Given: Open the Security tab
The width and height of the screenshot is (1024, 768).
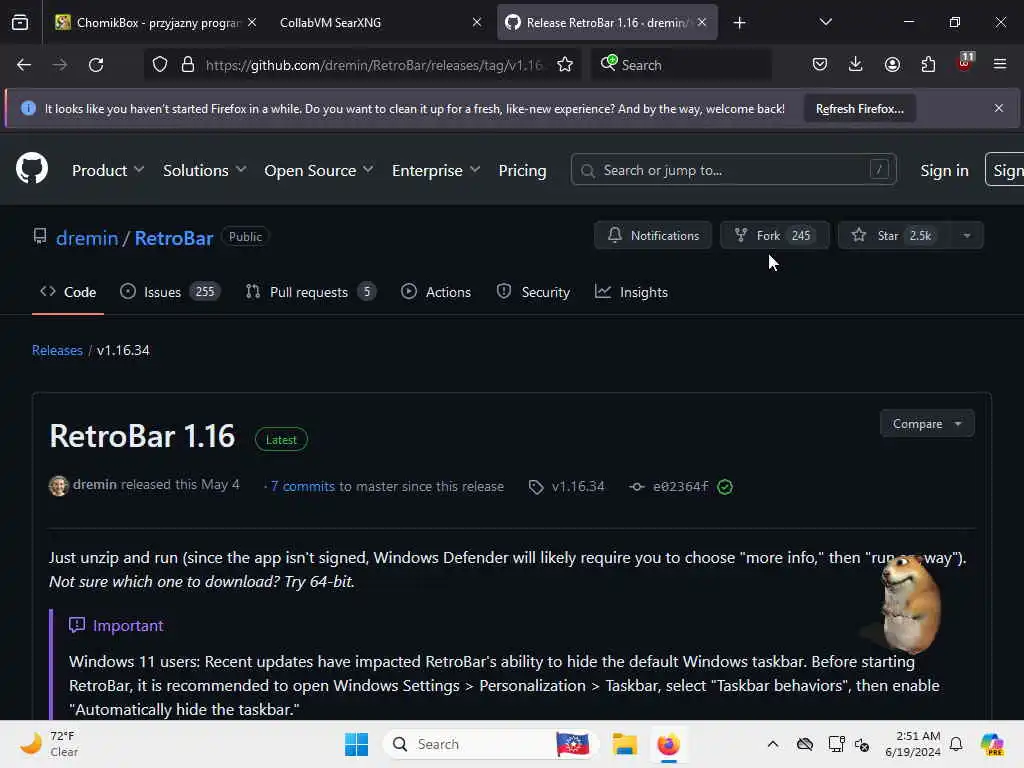Looking at the screenshot, I should click(x=533, y=292).
